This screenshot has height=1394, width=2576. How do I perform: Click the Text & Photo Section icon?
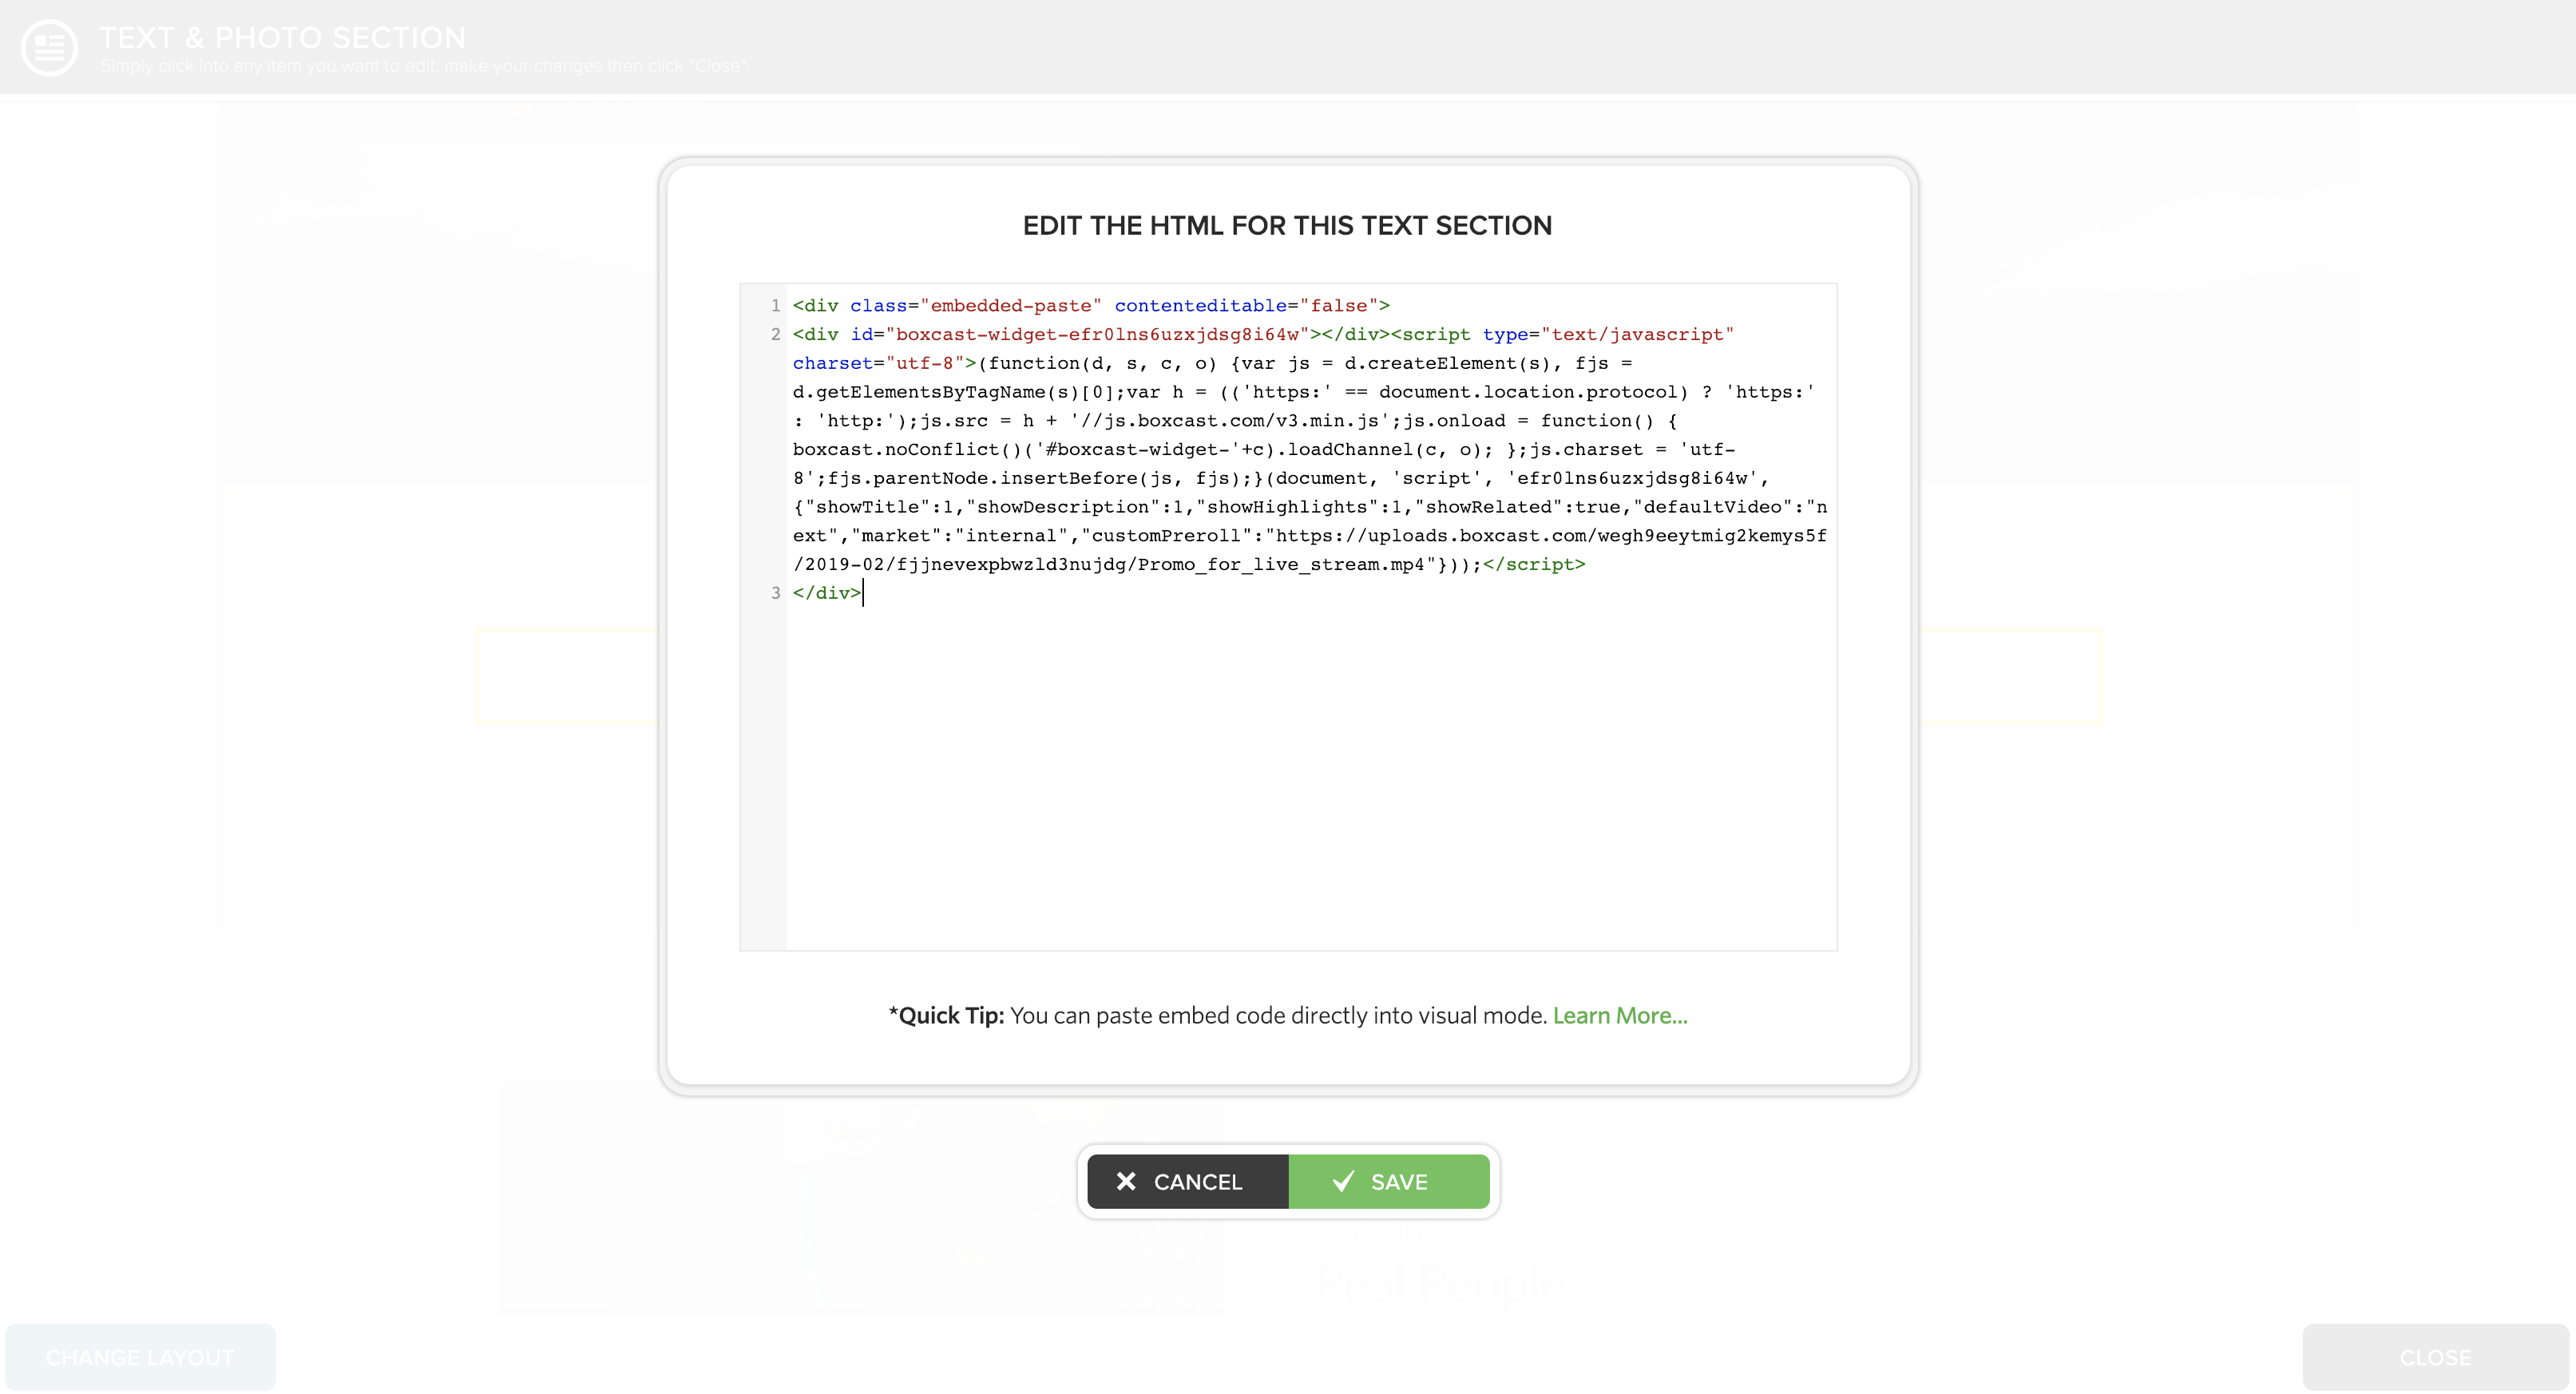pos(49,47)
